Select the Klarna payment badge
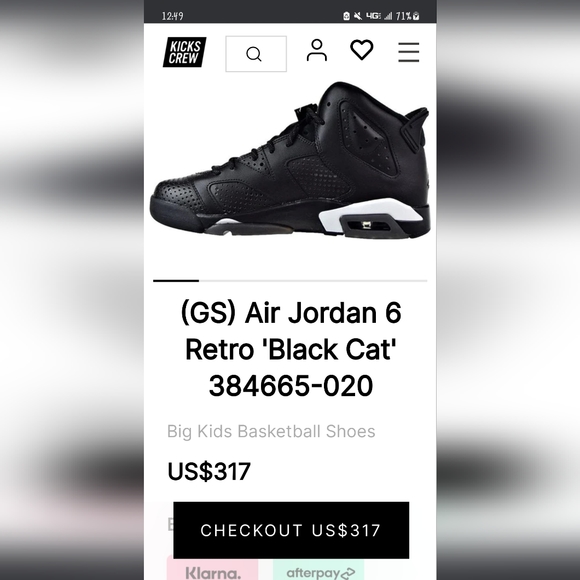580x580 pixels. pyautogui.click(x=212, y=571)
